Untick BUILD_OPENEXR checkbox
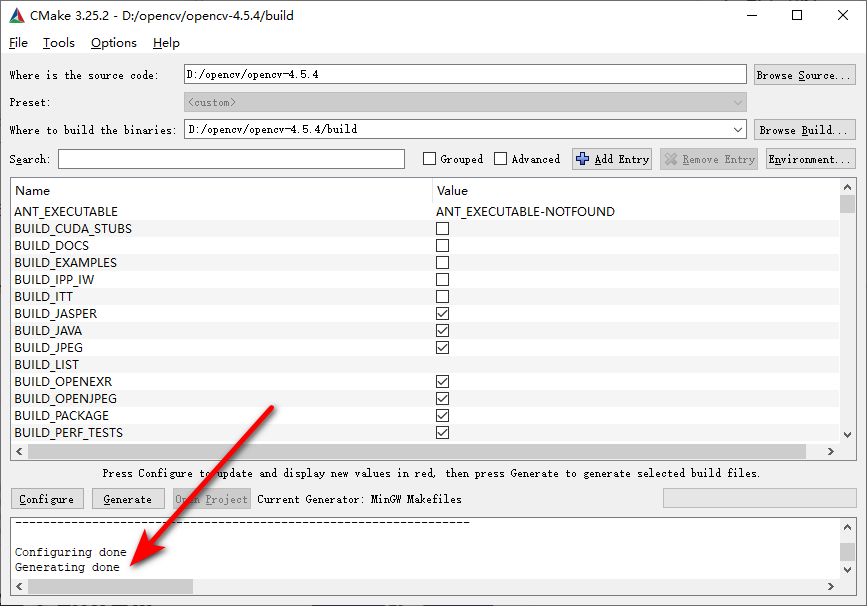867x606 pixels. [x=442, y=382]
